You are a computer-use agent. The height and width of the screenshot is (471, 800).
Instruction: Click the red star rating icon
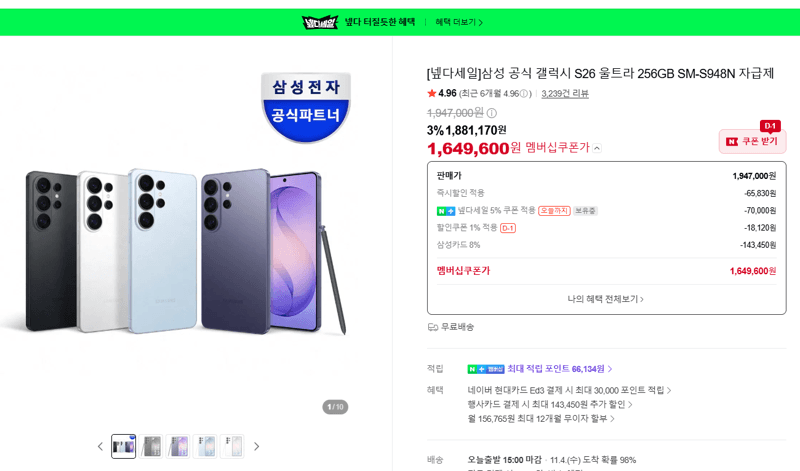[x=432, y=93]
